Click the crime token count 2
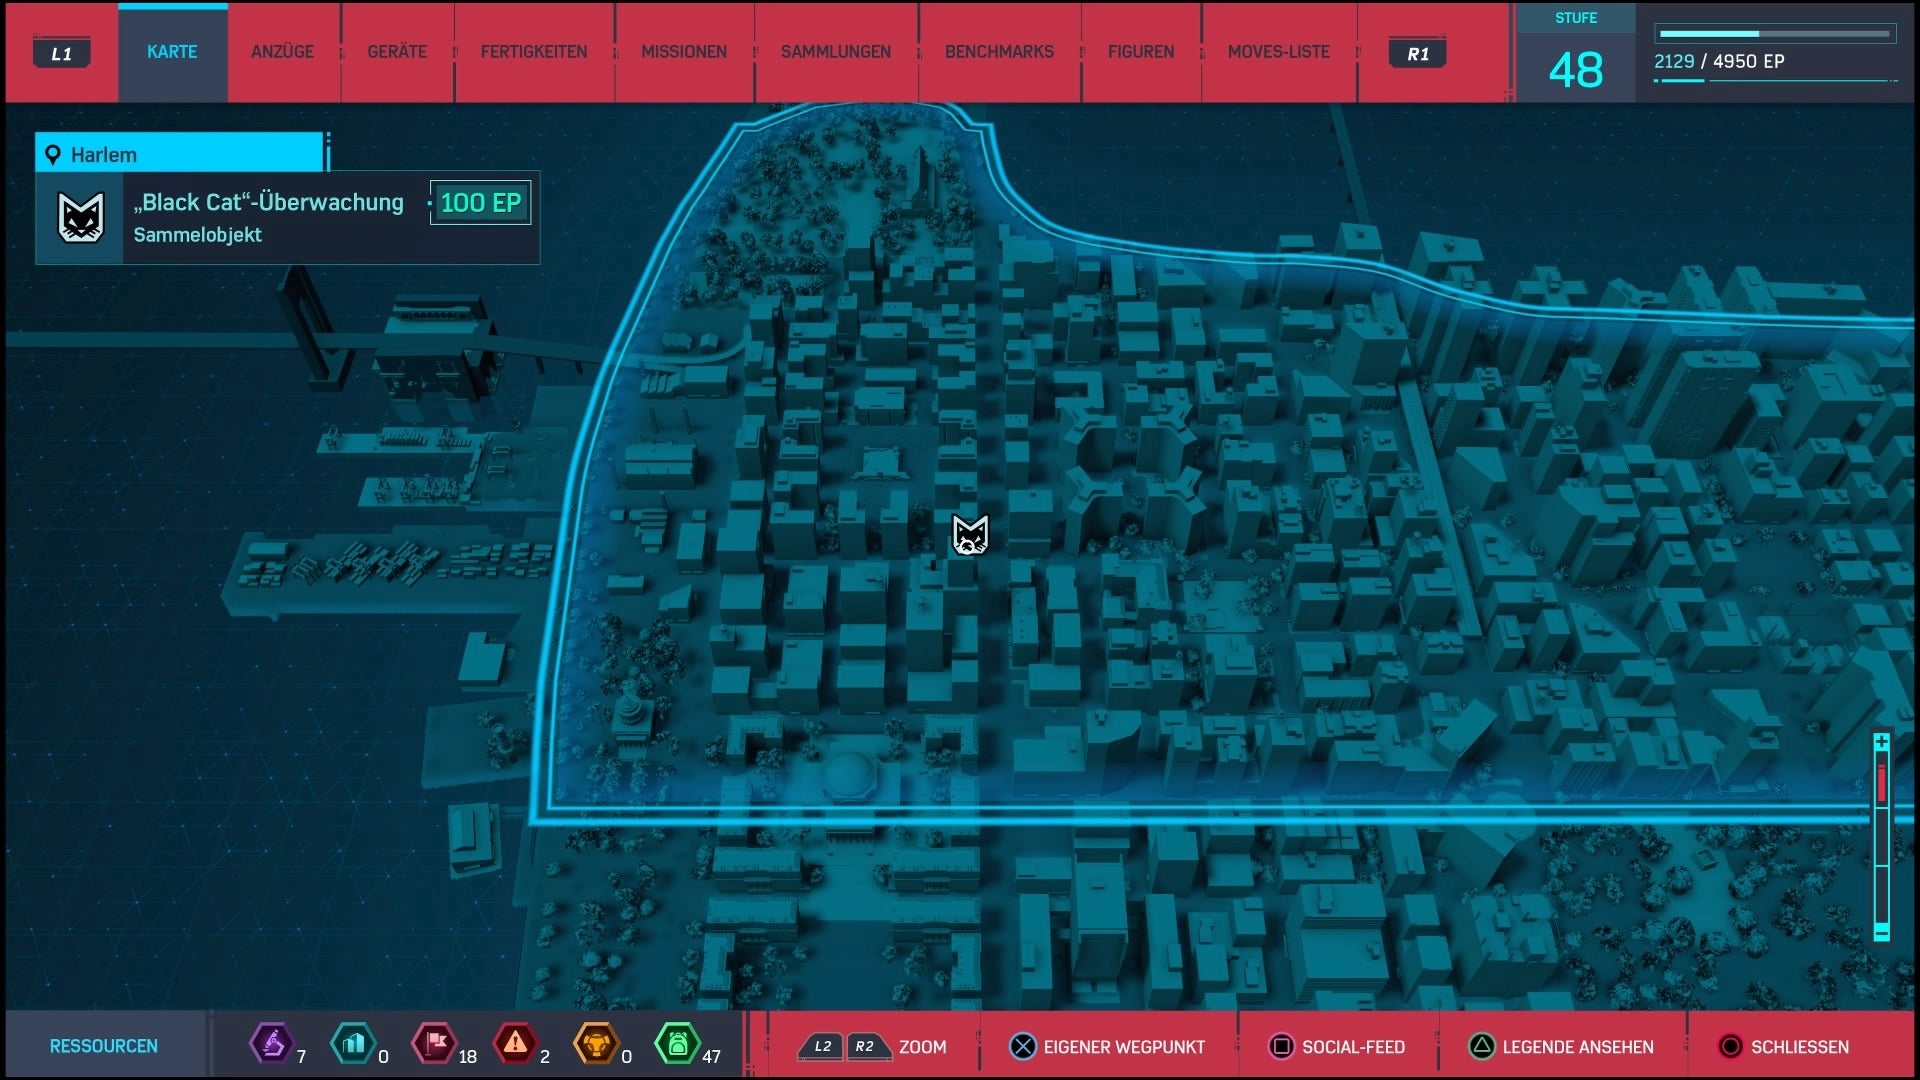Screen dimensions: 1920x1080 (545, 1057)
